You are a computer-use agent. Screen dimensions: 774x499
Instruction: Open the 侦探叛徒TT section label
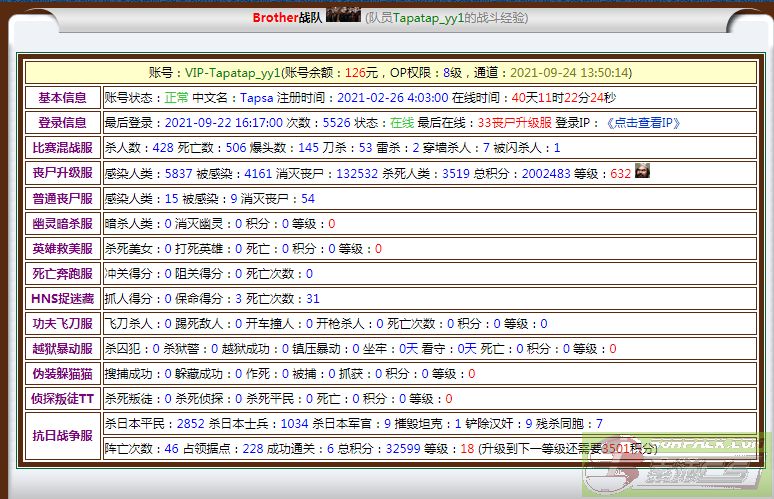(x=62, y=399)
